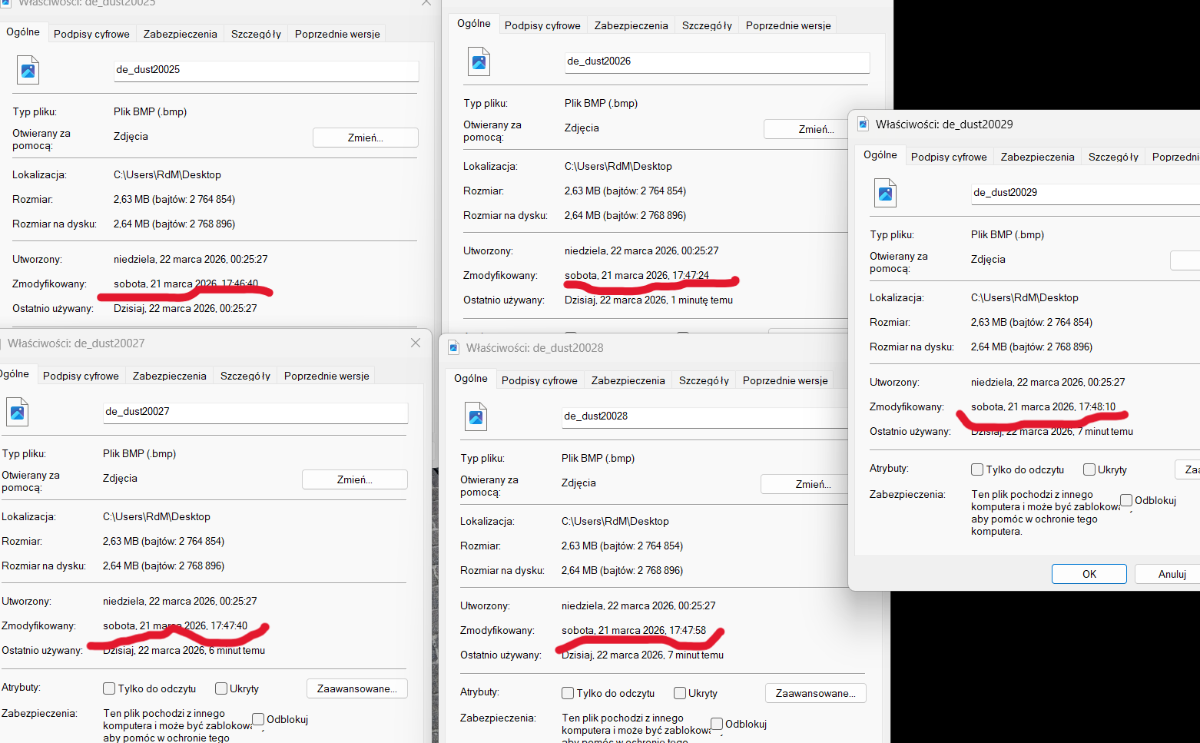
Task: Open 'Zaawansowane...' in de_dust20028 window
Action: (x=815, y=693)
